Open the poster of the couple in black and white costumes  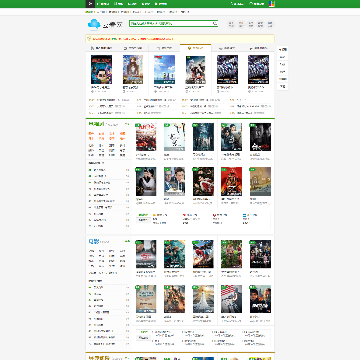pyautogui.click(x=146, y=182)
